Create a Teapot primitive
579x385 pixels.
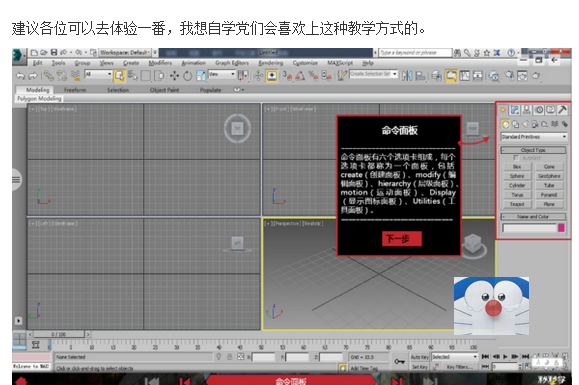click(x=517, y=204)
